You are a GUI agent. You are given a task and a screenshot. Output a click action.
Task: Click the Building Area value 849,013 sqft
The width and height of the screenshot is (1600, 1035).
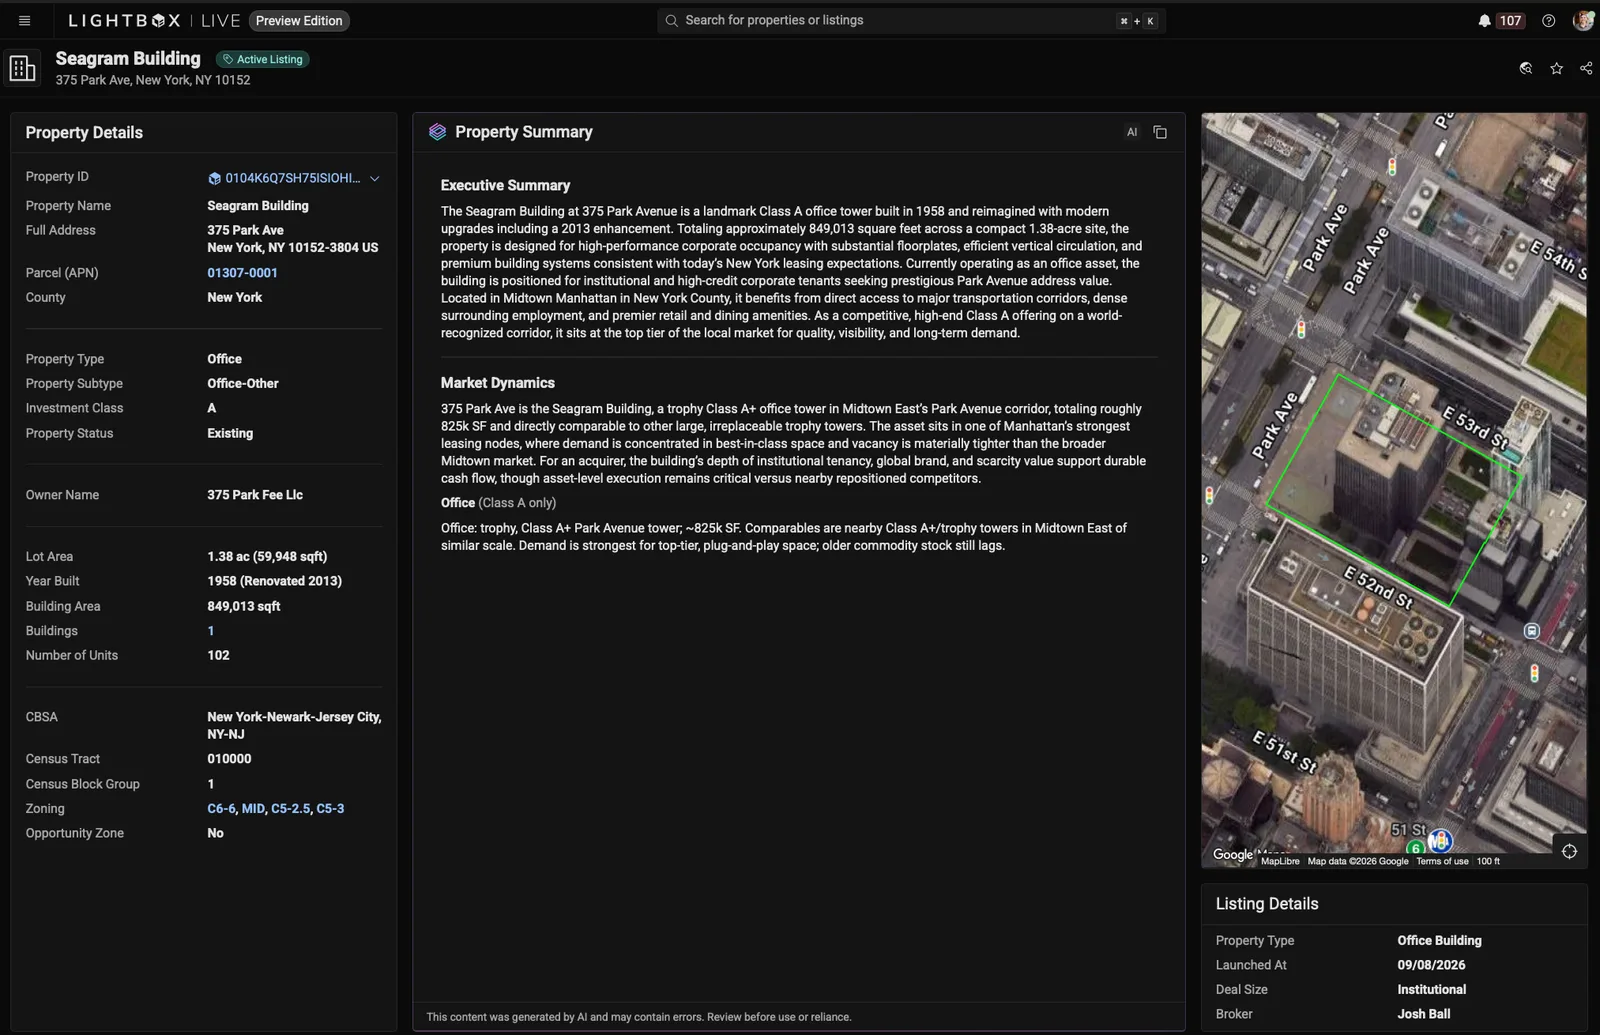pos(244,606)
